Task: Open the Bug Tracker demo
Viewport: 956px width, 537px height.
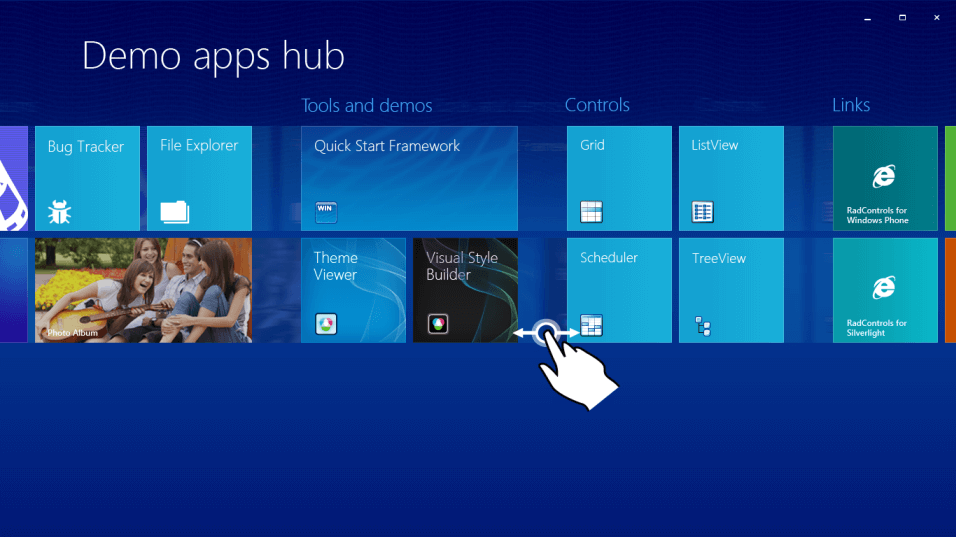Action: 87,179
